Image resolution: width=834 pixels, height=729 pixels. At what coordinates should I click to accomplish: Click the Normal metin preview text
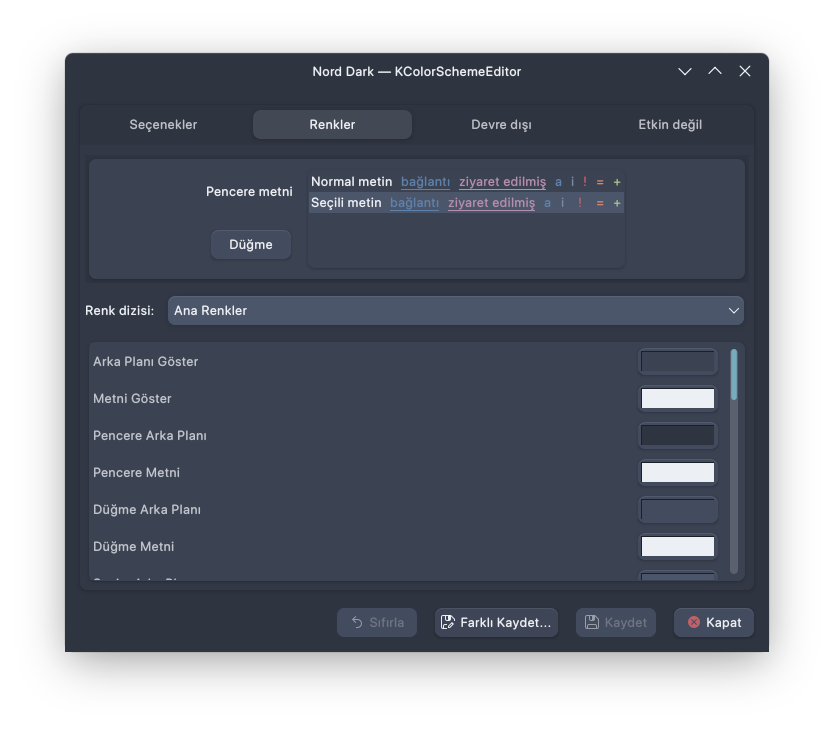click(352, 182)
